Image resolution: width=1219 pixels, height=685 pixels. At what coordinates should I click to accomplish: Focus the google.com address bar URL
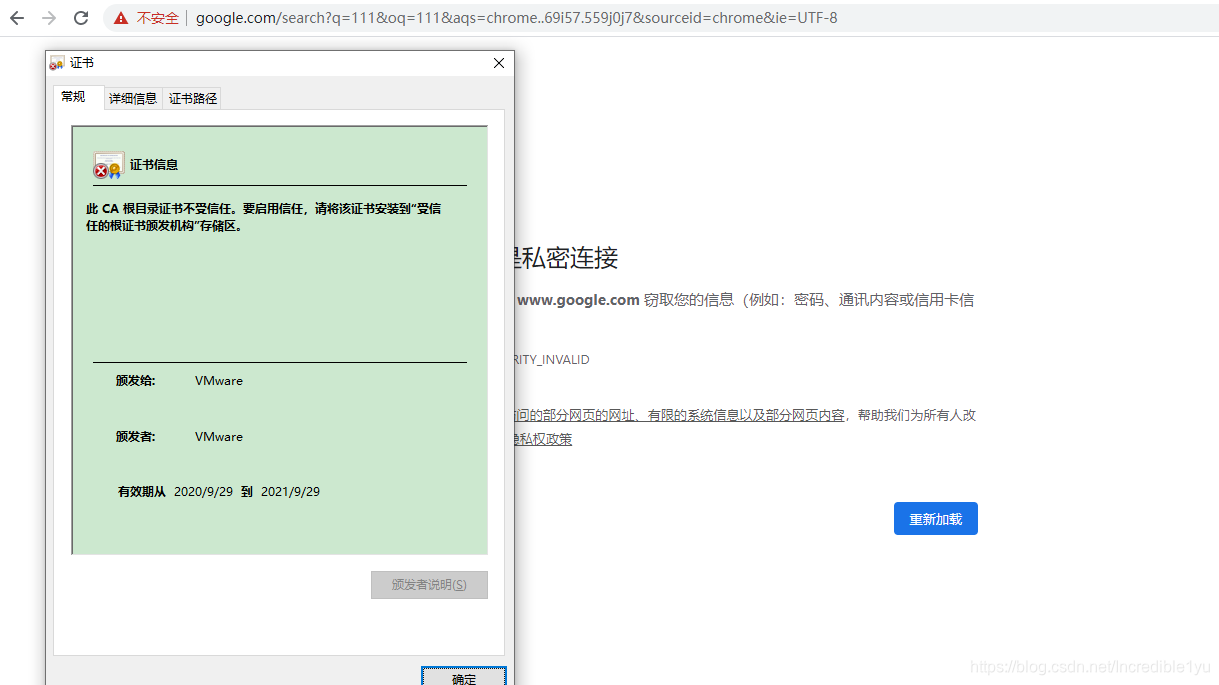click(x=517, y=18)
